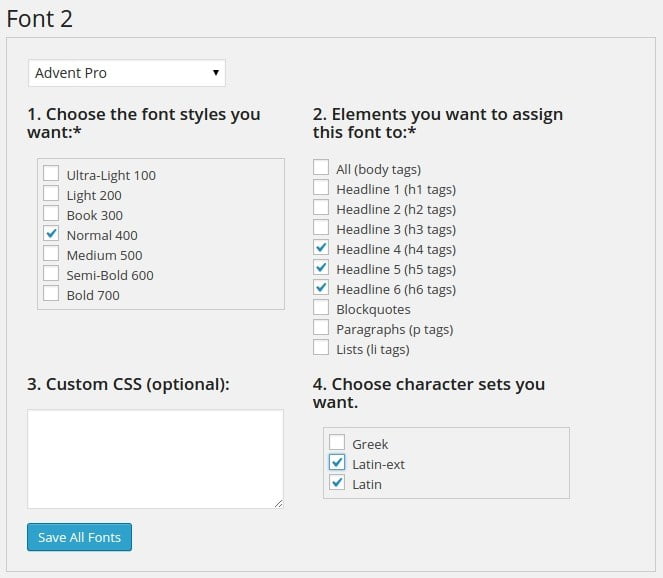Click the 'Choose character sets you want' heading
The height and width of the screenshot is (578, 663).
pyautogui.click(x=429, y=393)
